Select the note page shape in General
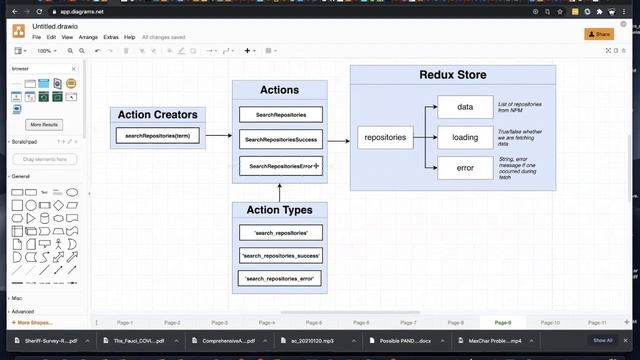 click(x=17, y=244)
